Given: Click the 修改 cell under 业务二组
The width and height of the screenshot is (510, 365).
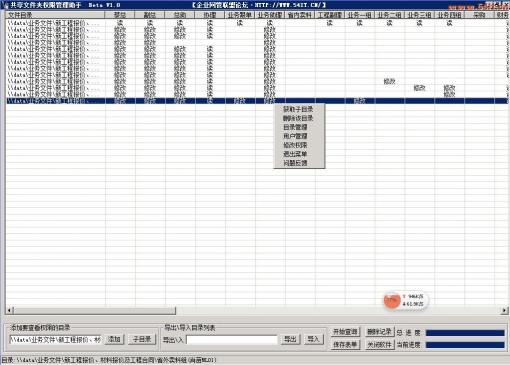Looking at the screenshot, I should (389, 81).
